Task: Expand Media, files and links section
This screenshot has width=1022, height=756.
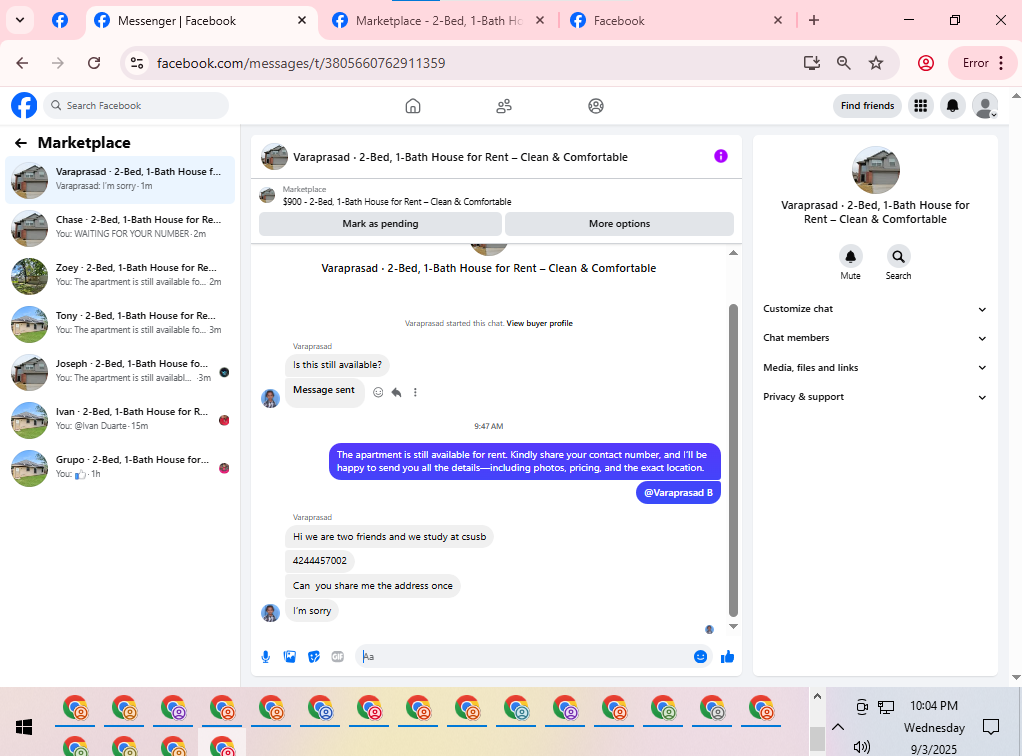Action: (875, 368)
